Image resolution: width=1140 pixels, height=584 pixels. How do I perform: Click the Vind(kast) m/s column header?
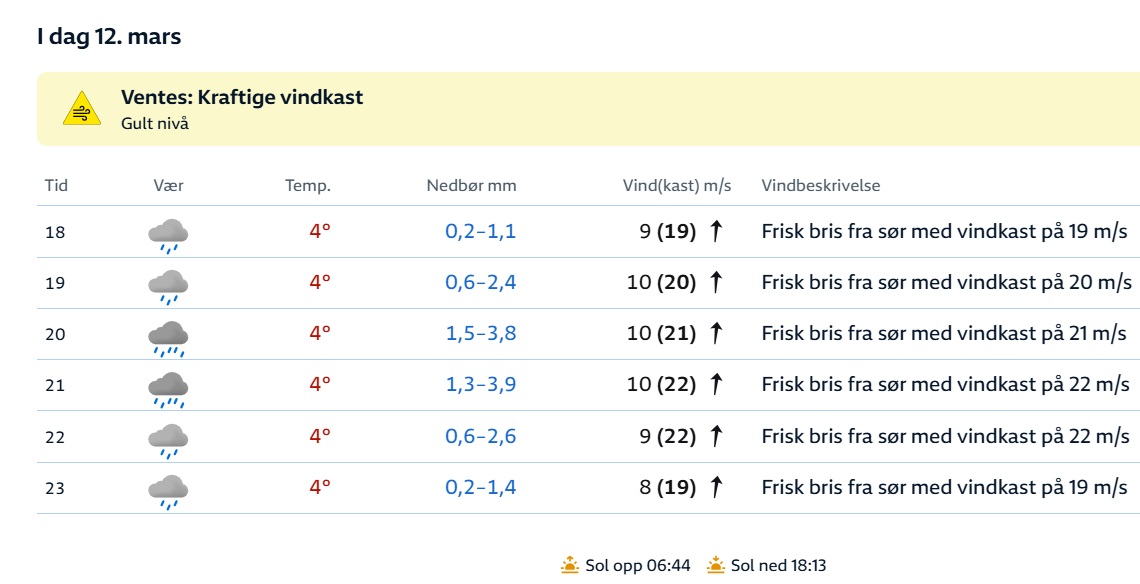click(677, 186)
